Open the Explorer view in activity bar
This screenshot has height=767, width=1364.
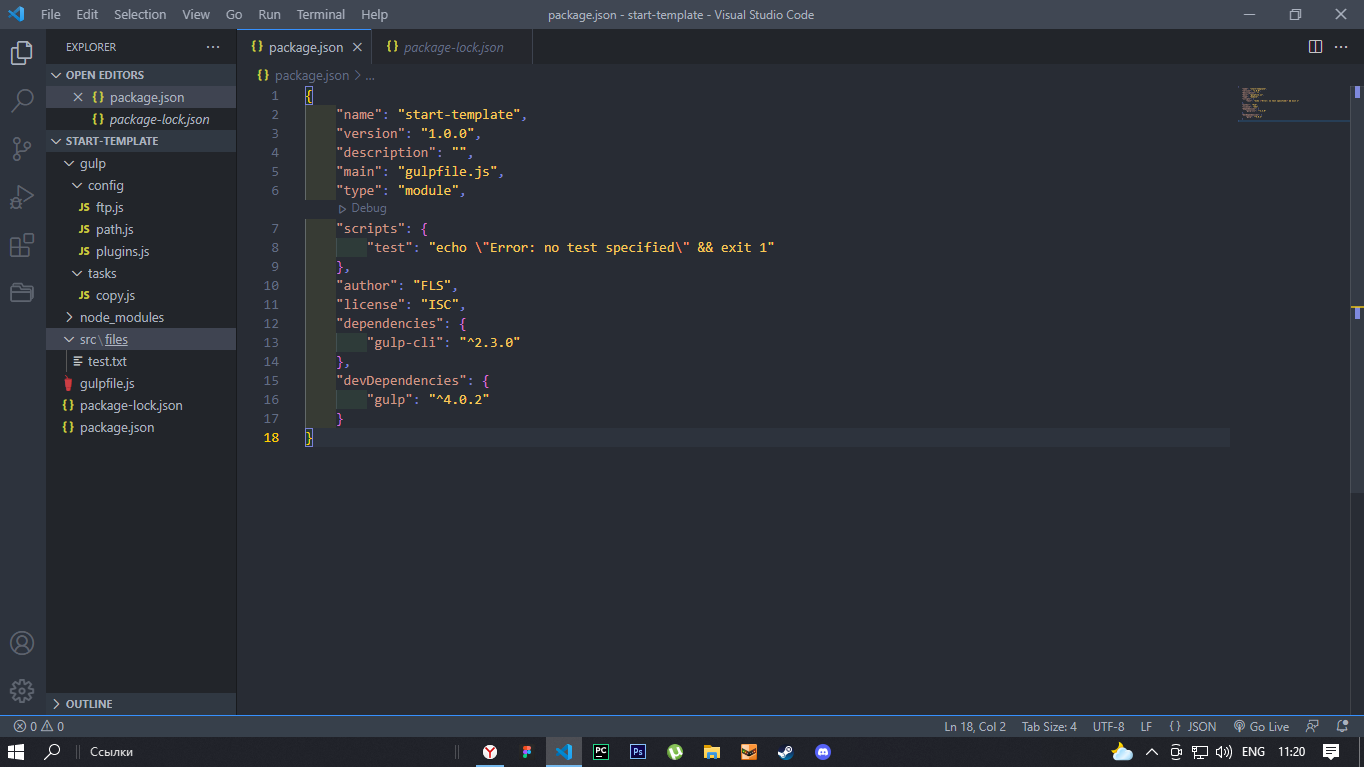22,53
